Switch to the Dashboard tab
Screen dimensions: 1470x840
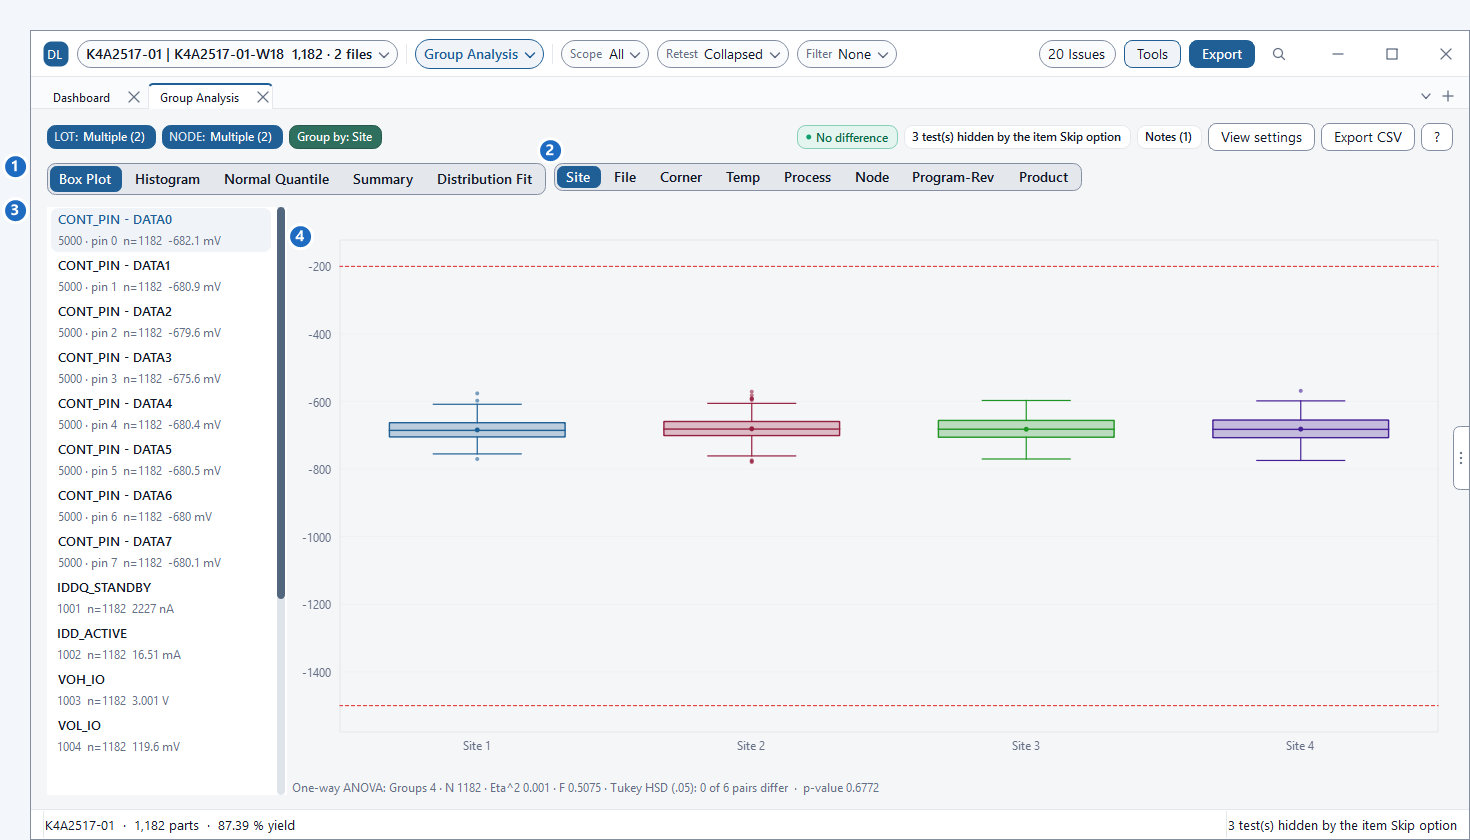pos(82,98)
